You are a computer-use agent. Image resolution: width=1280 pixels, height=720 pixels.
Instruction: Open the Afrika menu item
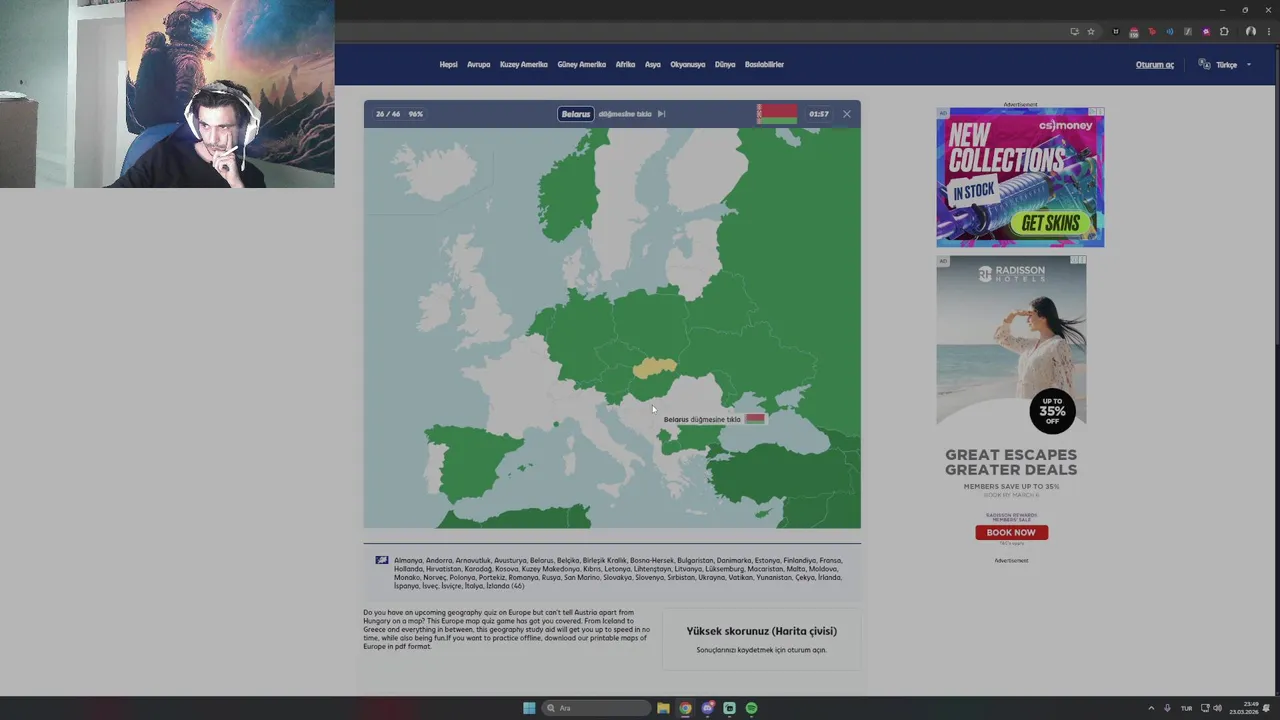coord(625,64)
